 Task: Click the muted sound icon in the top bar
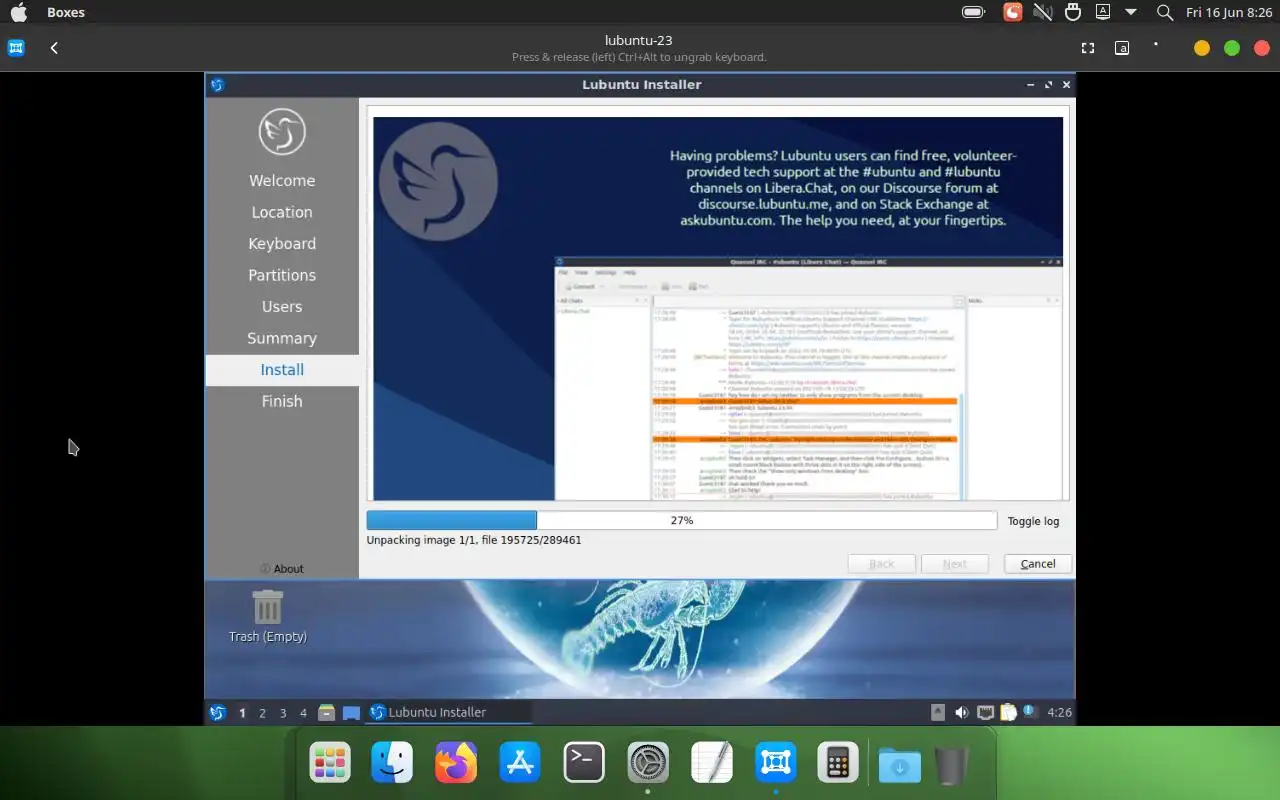coord(1042,12)
